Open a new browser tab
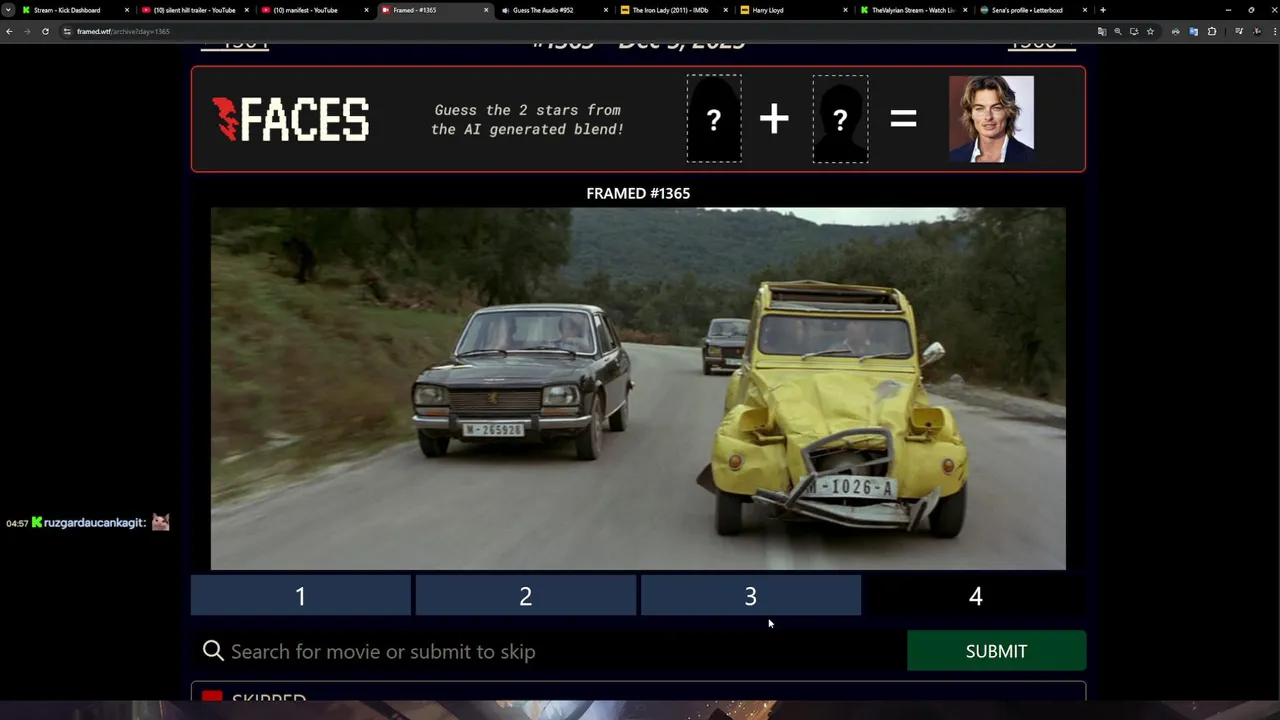This screenshot has height=720, width=1280. 1103,10
